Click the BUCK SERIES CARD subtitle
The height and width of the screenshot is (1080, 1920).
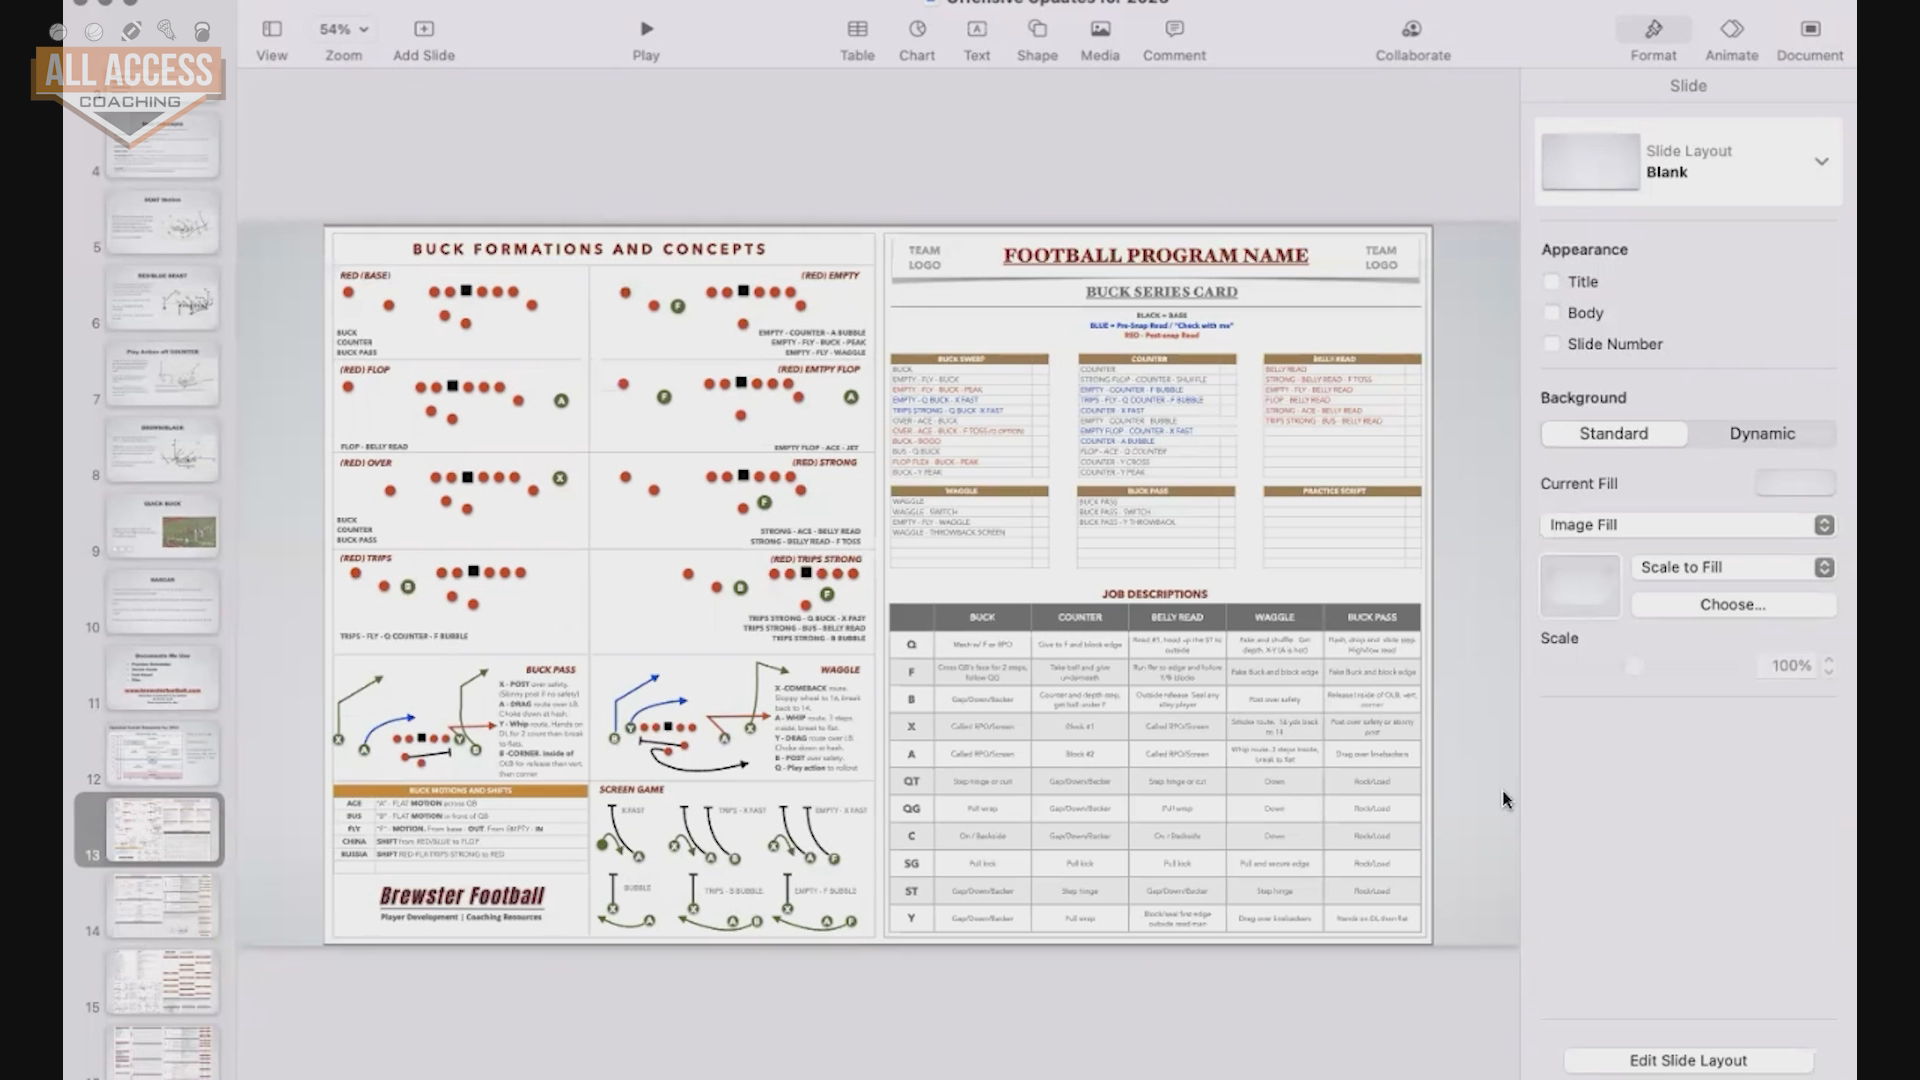pos(1161,292)
